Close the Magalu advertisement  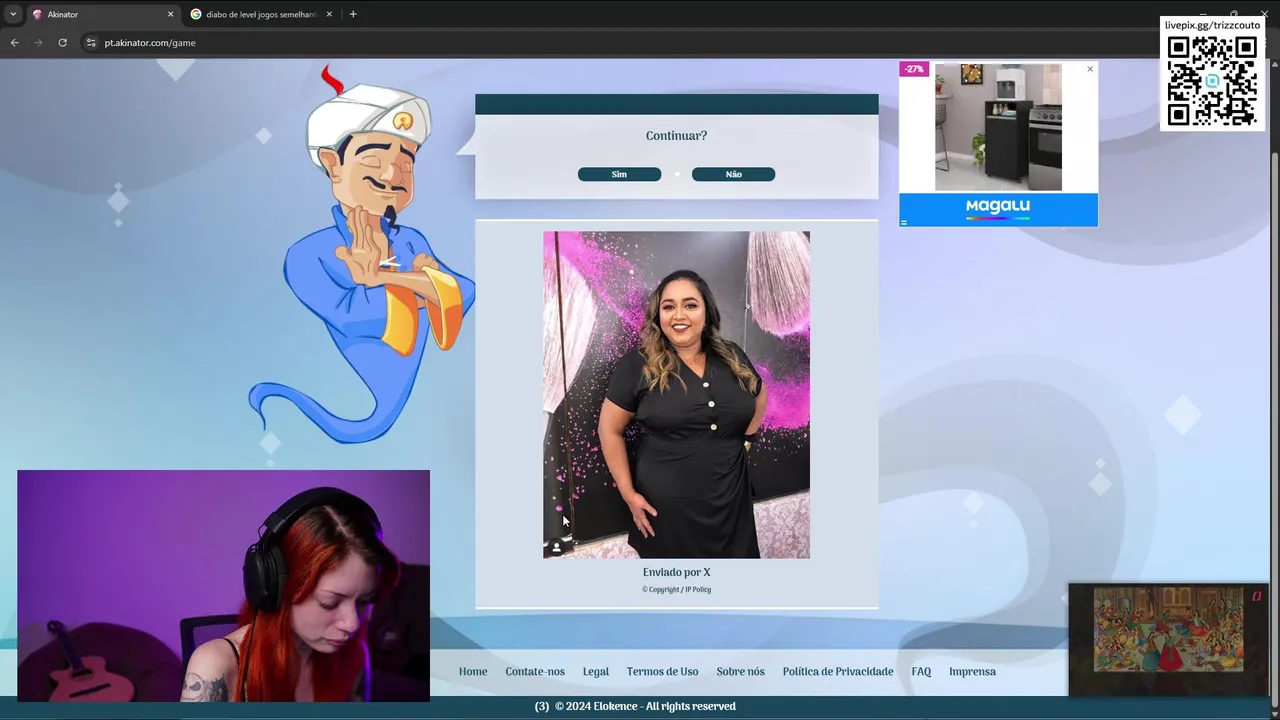click(x=1090, y=69)
